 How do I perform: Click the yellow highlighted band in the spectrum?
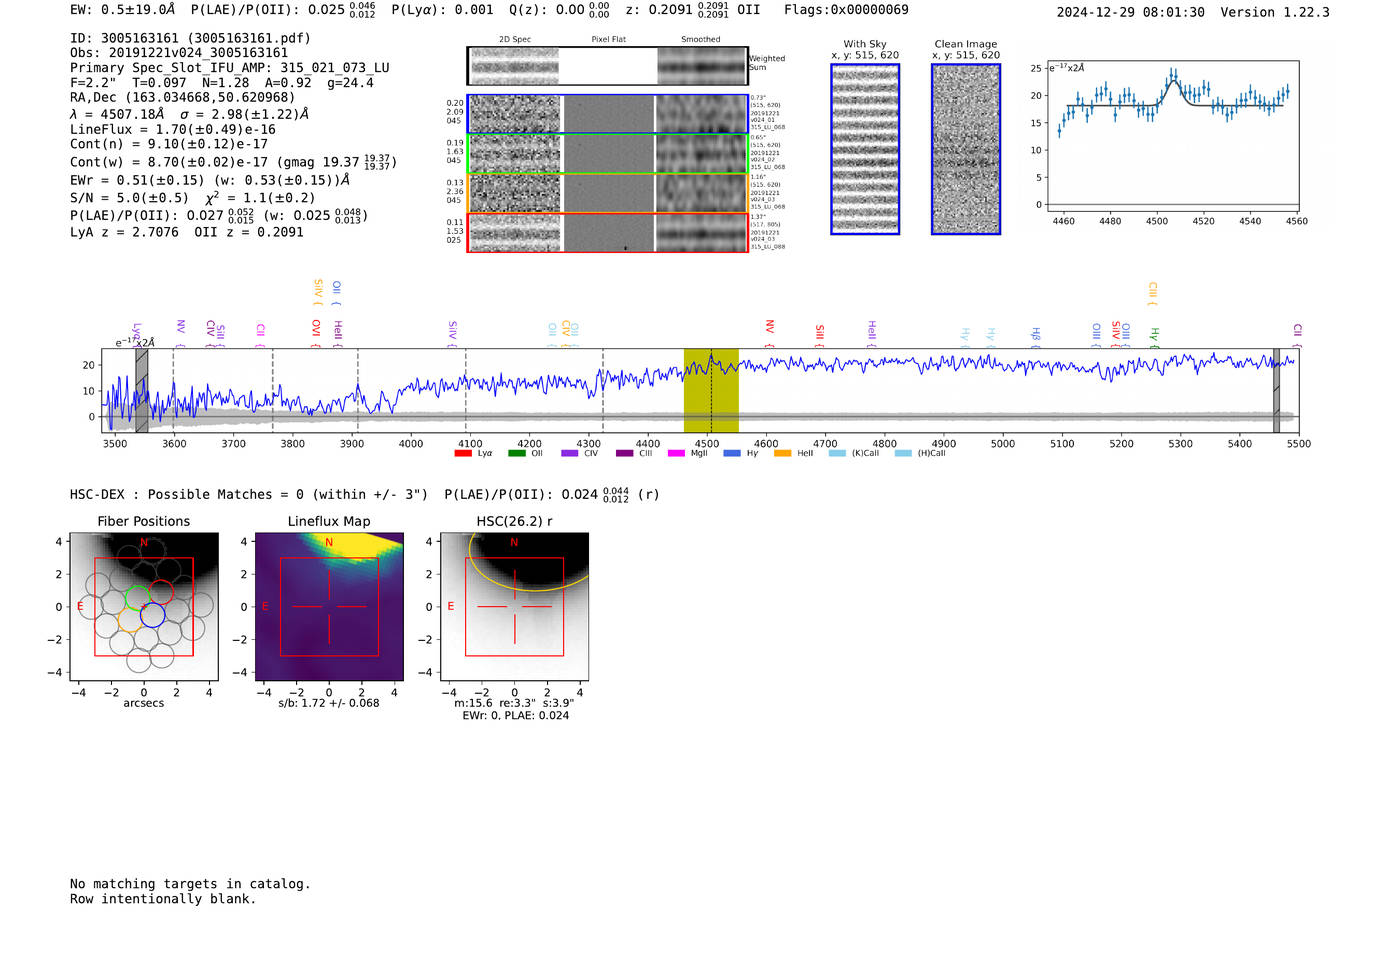pyautogui.click(x=711, y=390)
